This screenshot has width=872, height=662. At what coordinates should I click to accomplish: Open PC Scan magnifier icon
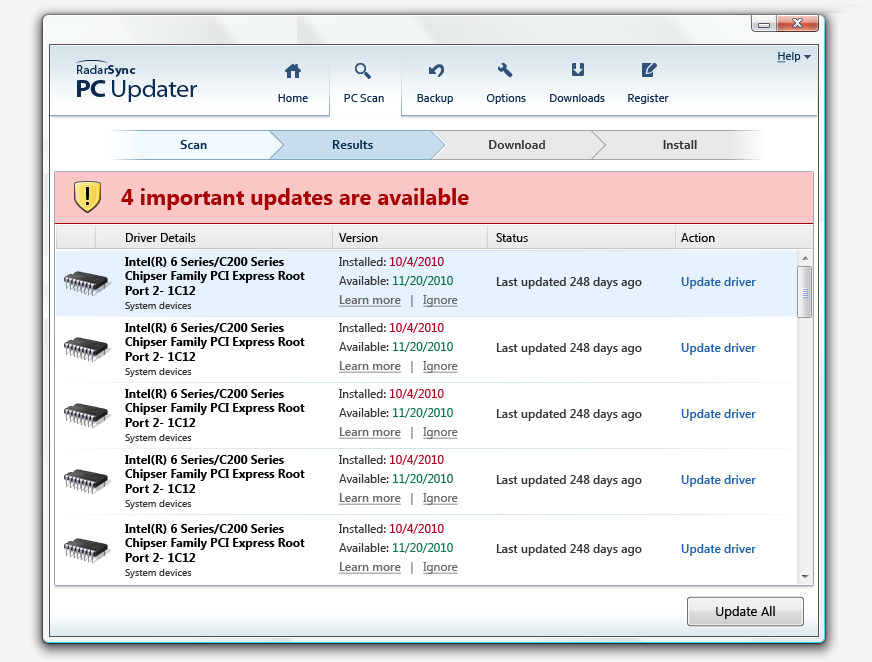coord(363,71)
